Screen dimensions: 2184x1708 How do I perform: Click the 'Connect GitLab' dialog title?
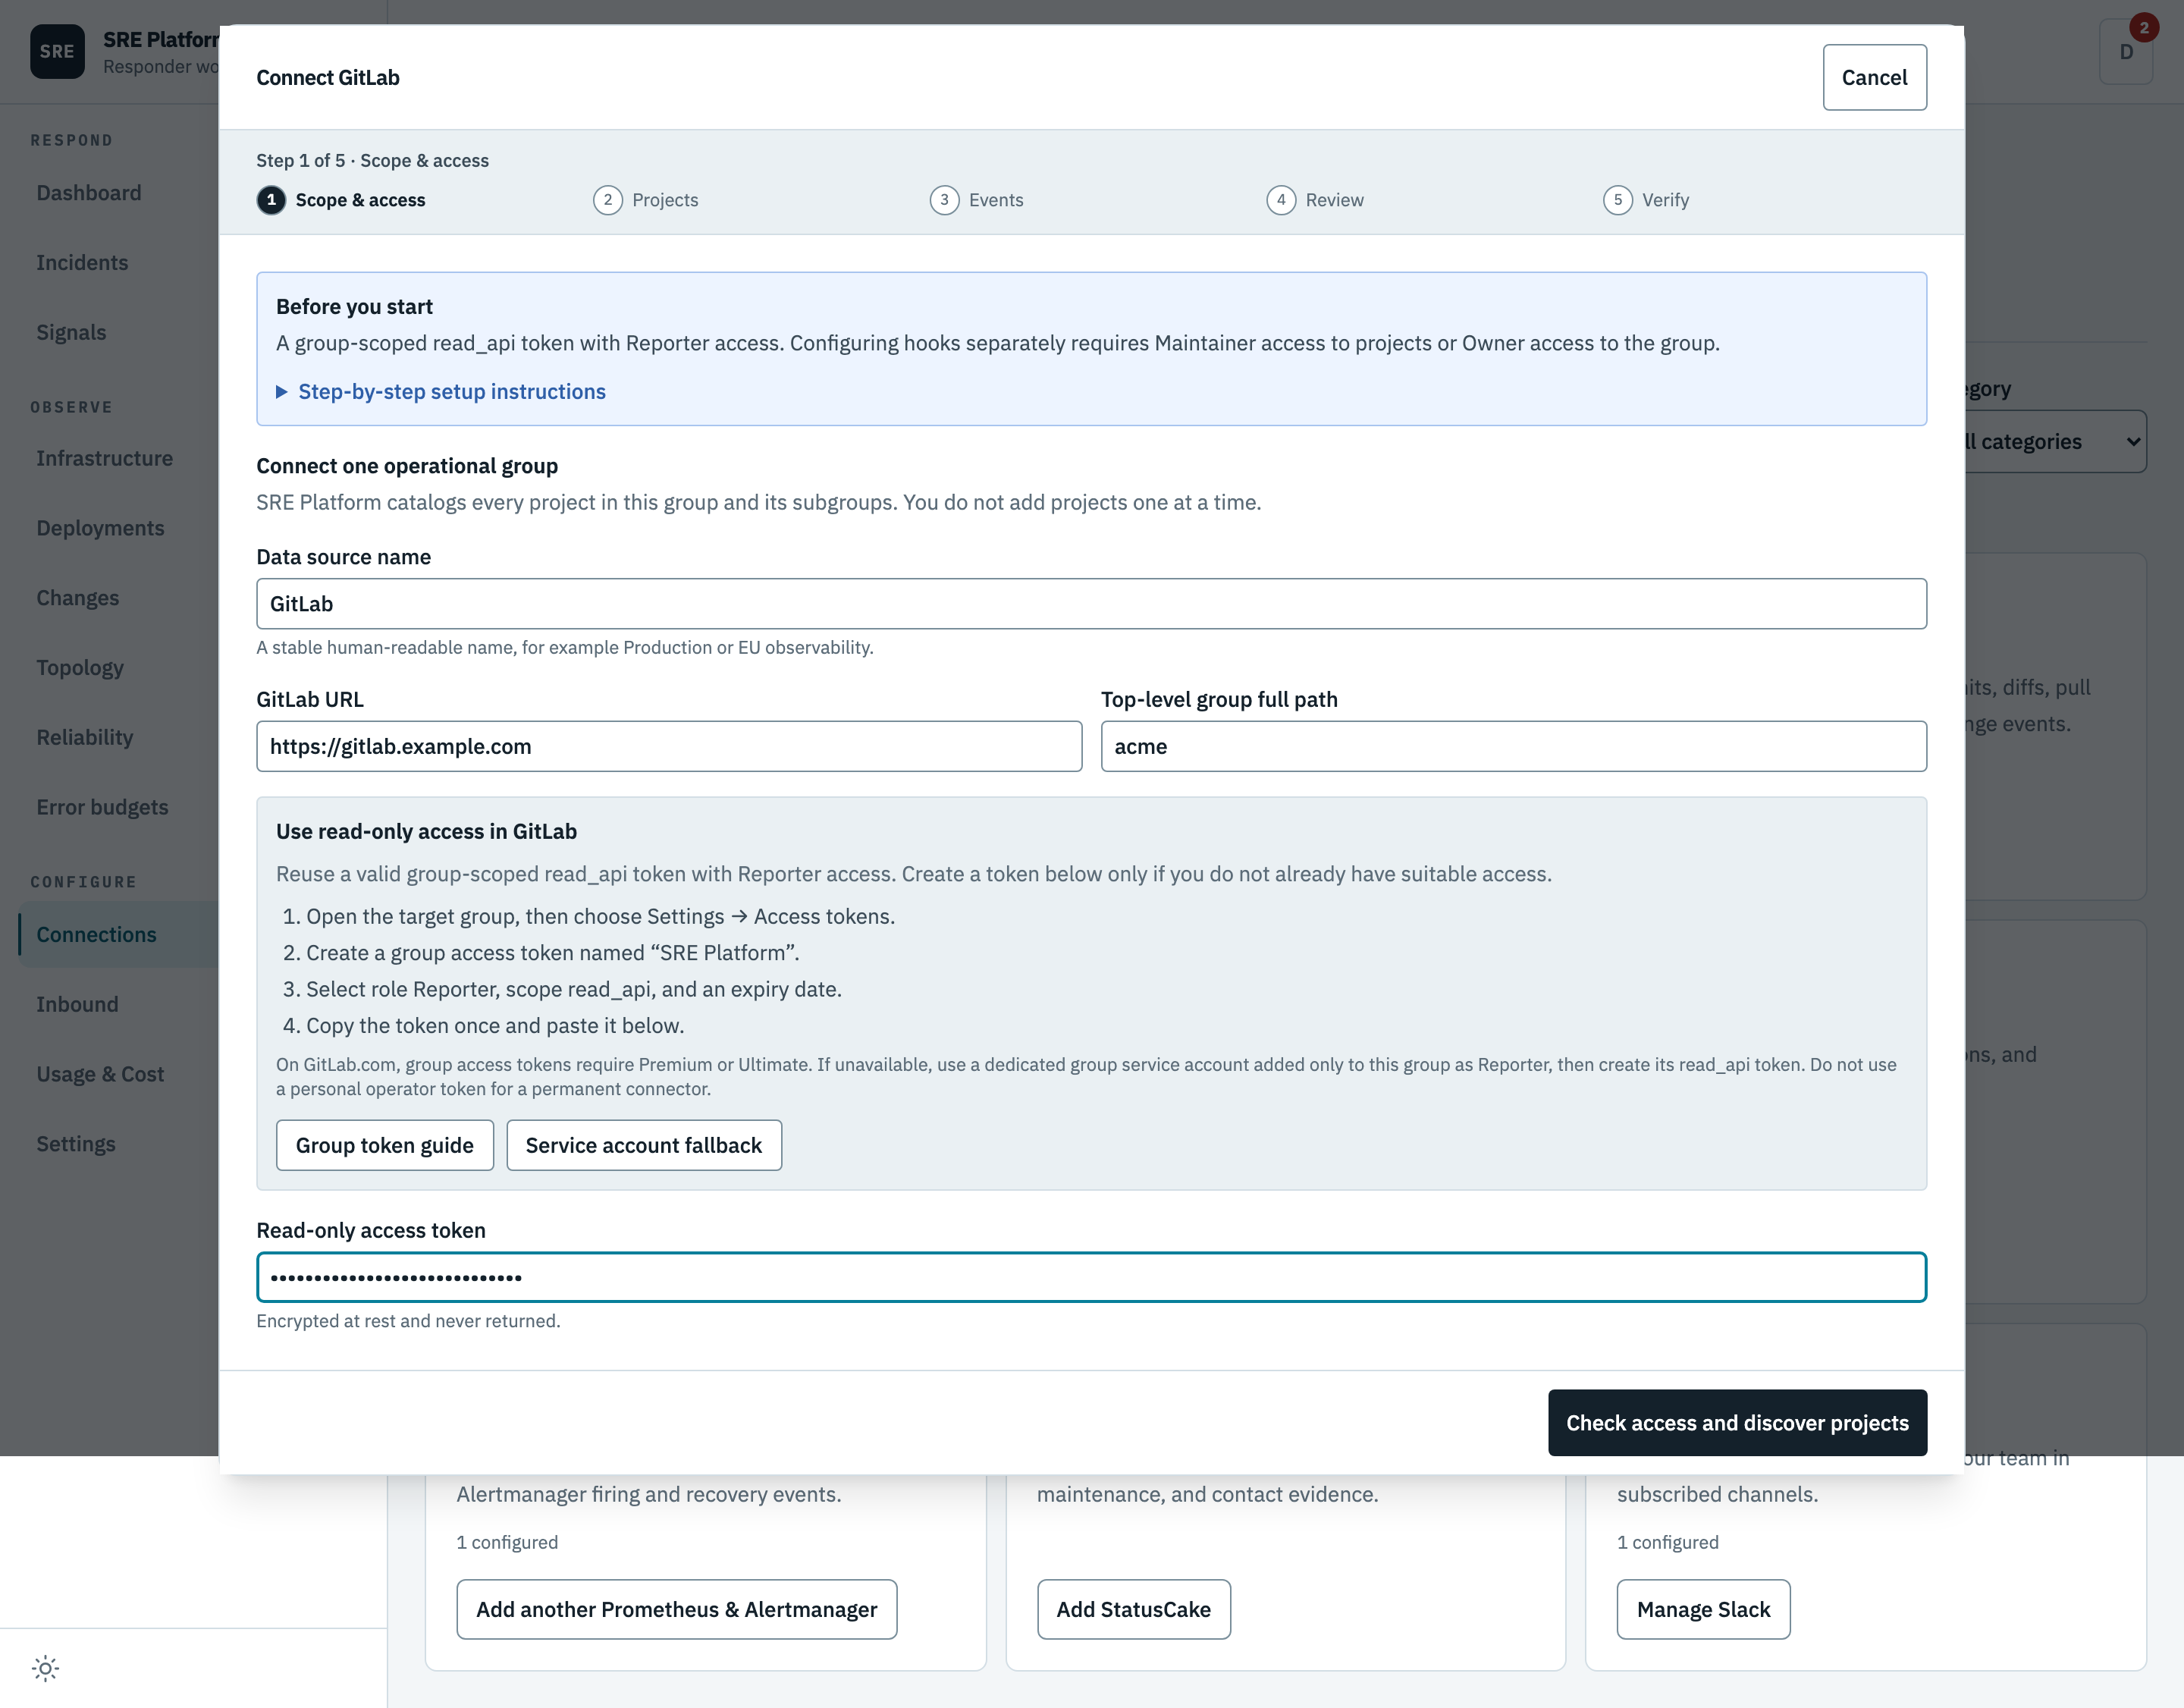click(328, 78)
